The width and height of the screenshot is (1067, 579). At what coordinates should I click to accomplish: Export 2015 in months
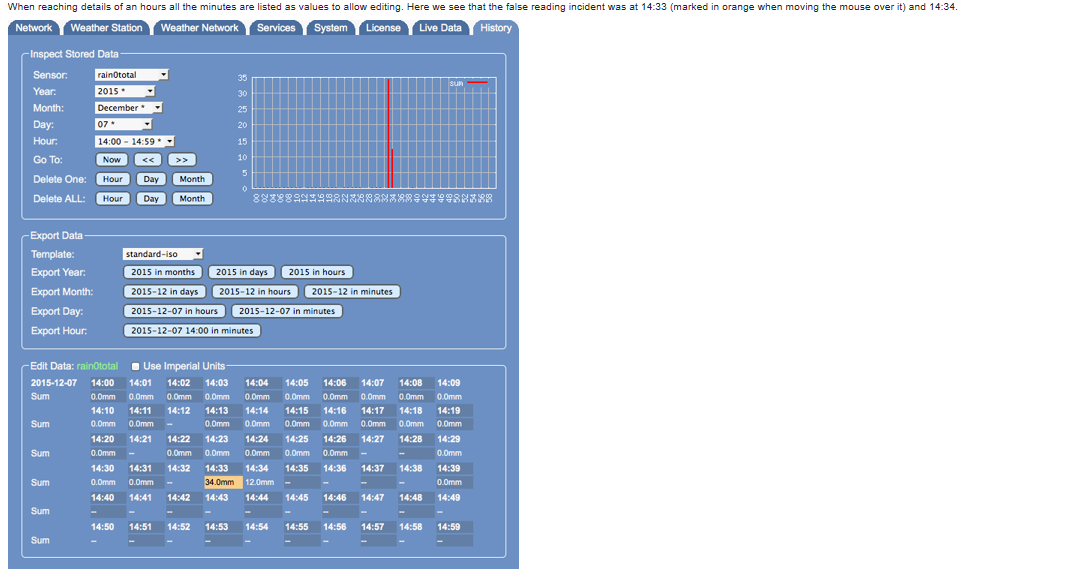(x=163, y=272)
